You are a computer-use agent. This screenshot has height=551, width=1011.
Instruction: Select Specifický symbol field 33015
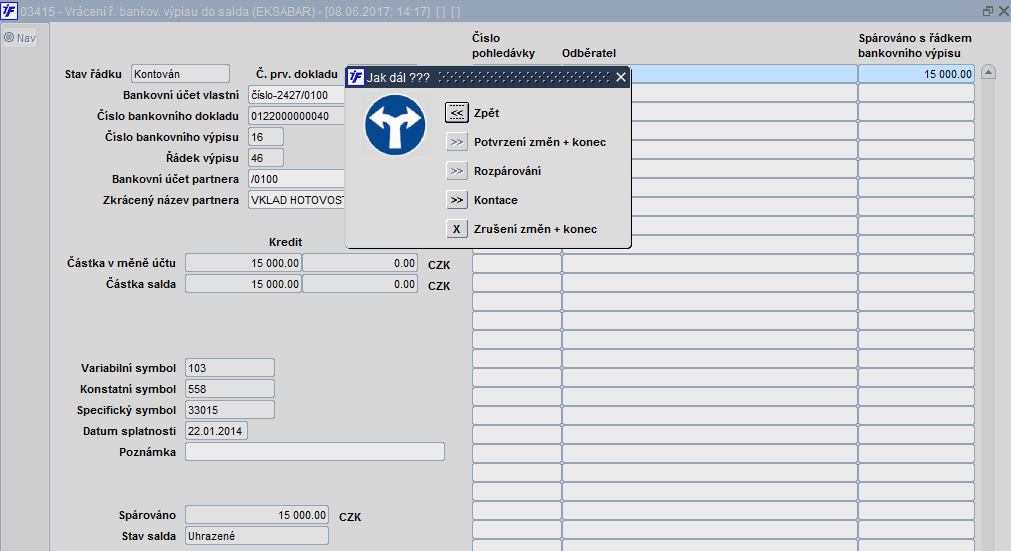click(230, 410)
